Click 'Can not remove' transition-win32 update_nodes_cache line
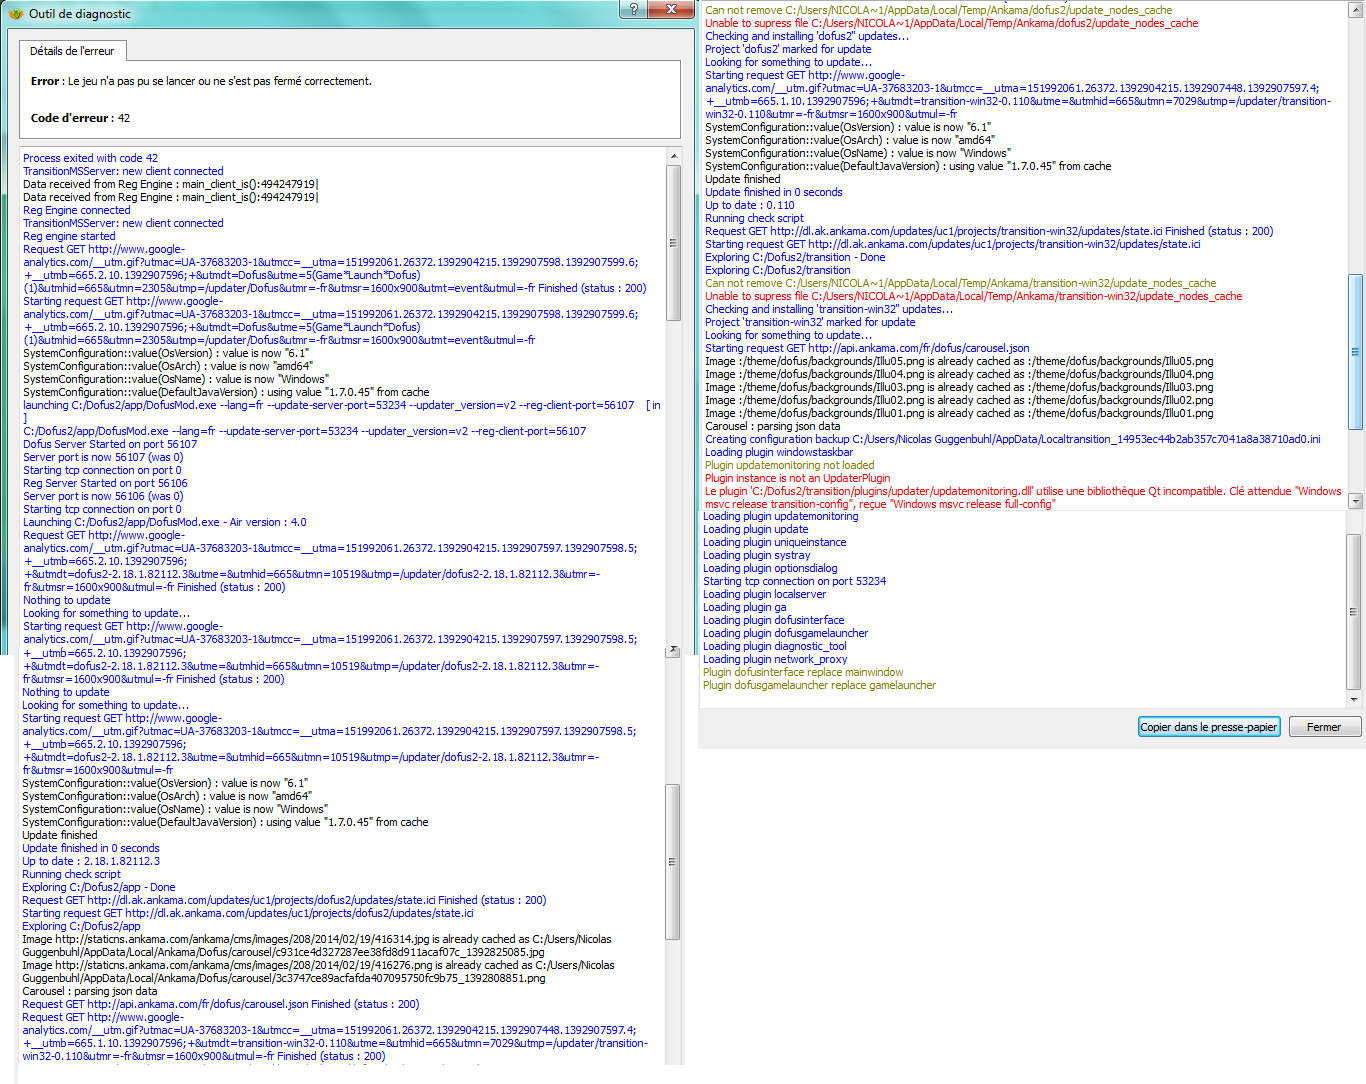The width and height of the screenshot is (1366, 1084). tap(961, 283)
